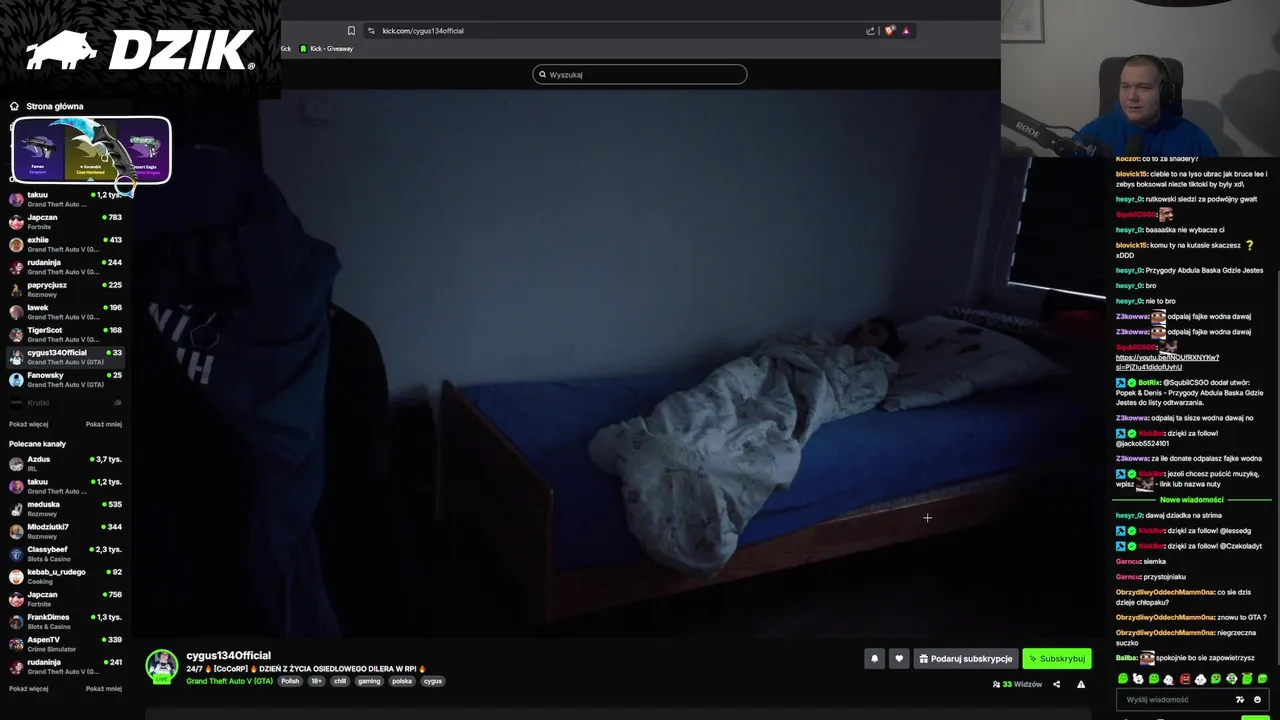Click the gaming tag
The height and width of the screenshot is (720, 1280).
(370, 681)
